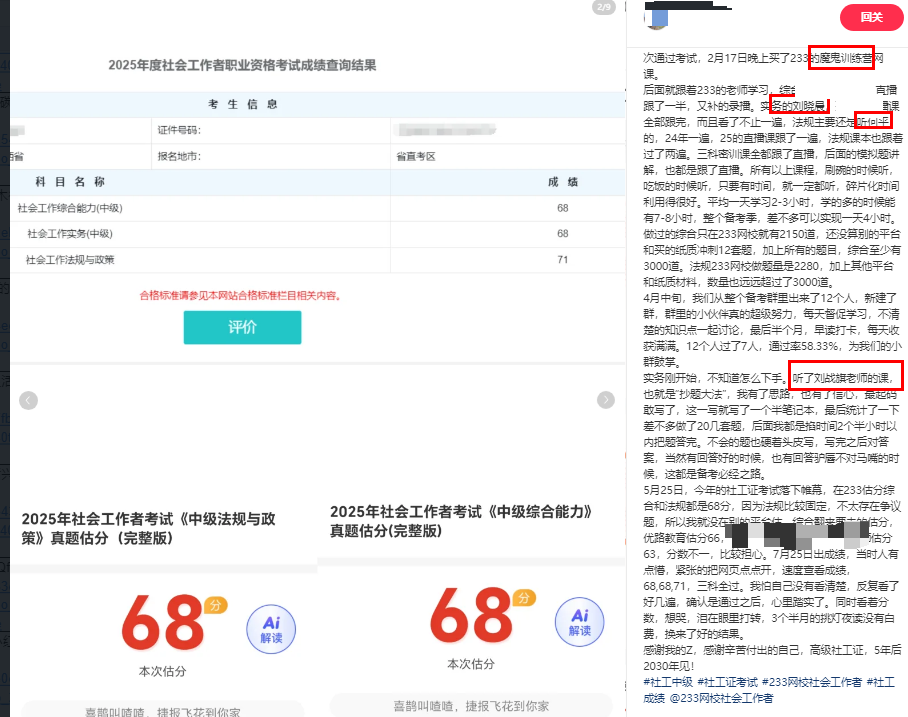The width and height of the screenshot is (908, 717).
Task: Open the @233网校社会工作者 mention
Action: click(723, 698)
